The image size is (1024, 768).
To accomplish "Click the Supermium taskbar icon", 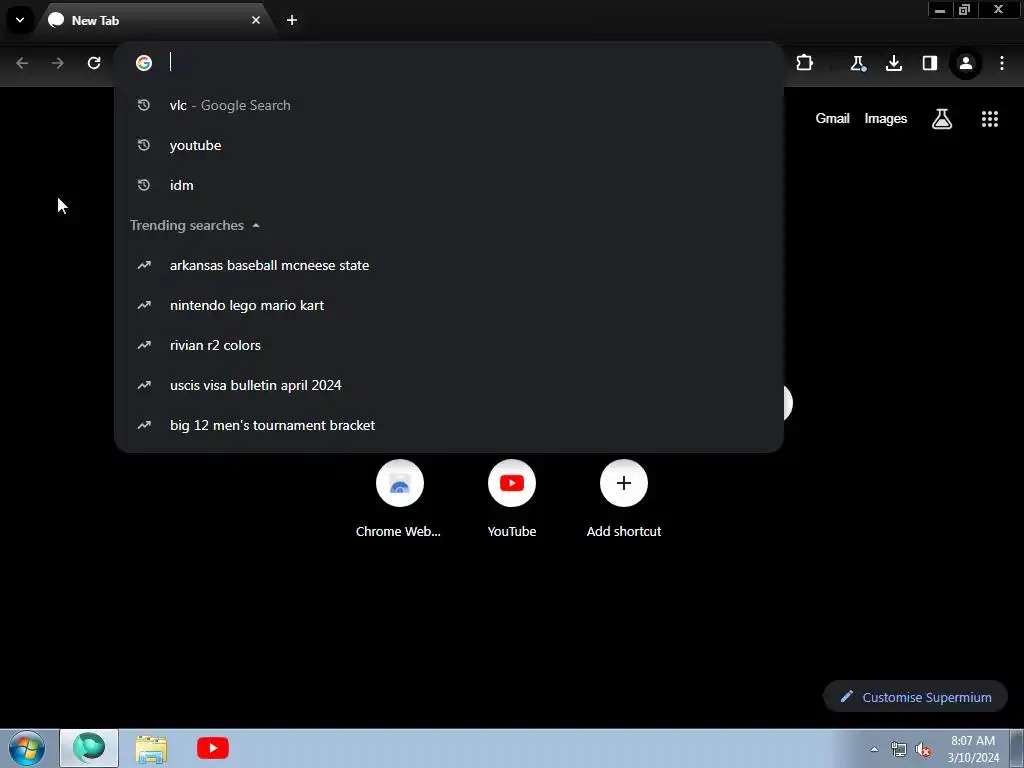I will coord(89,748).
